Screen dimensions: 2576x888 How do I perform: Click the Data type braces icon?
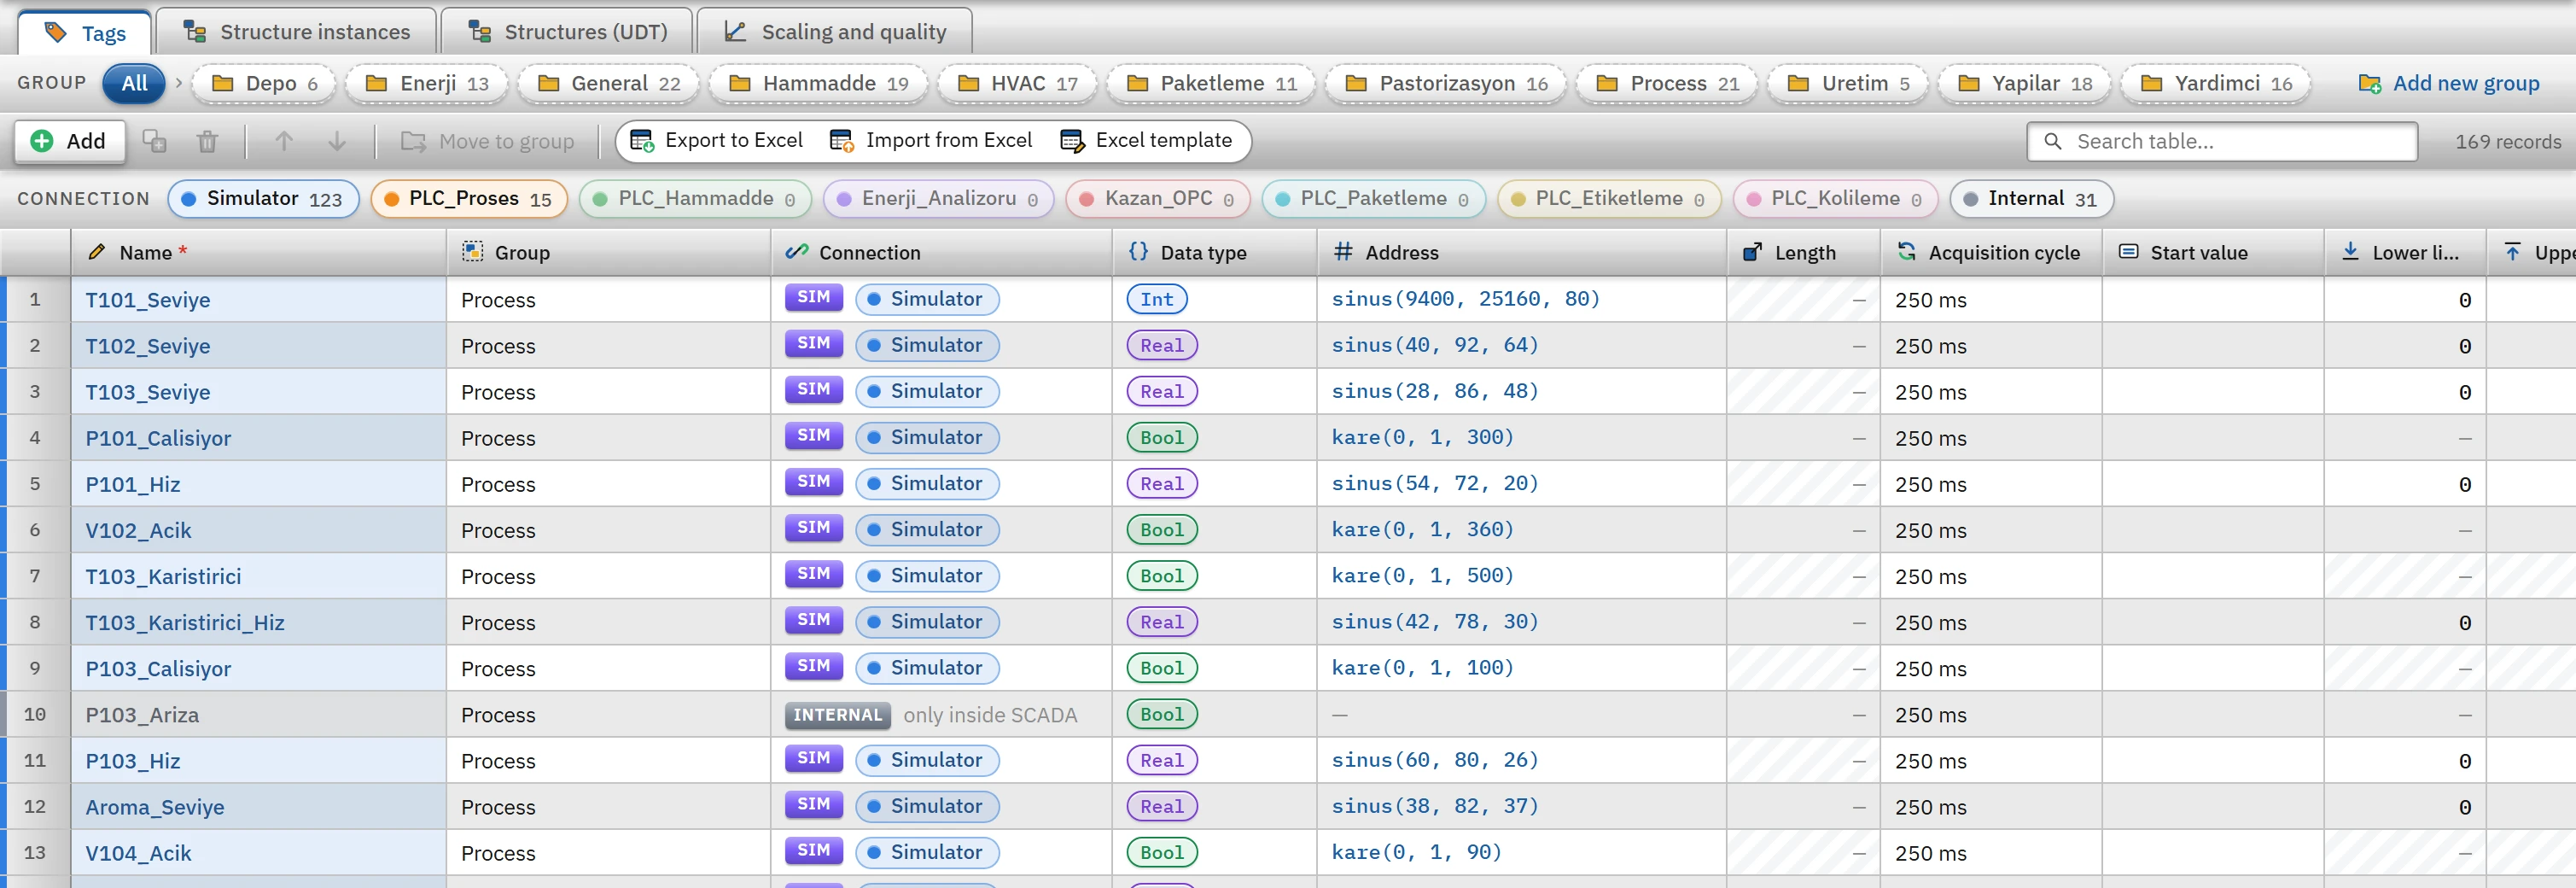pos(1138,252)
